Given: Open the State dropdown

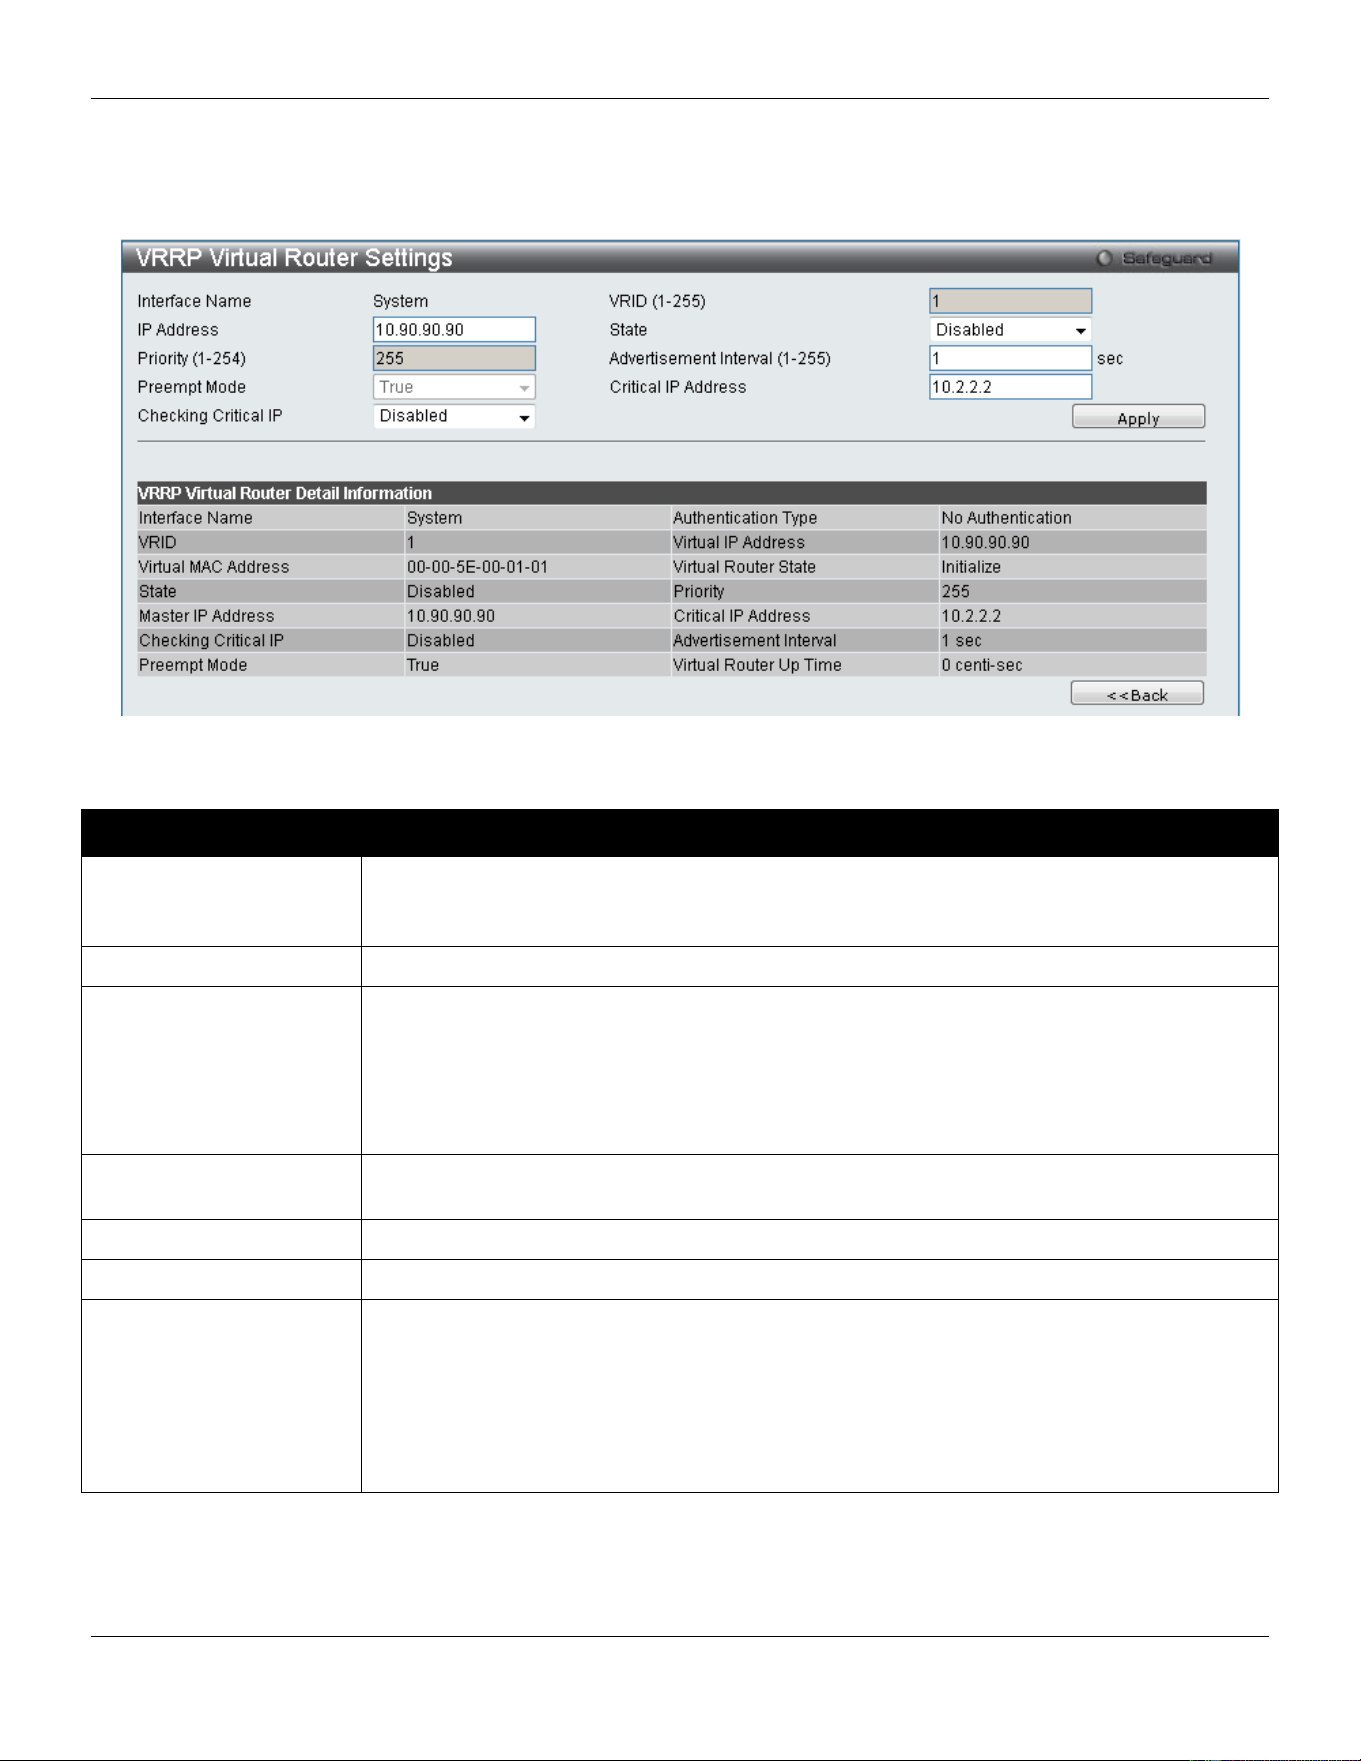Looking at the screenshot, I should (x=1010, y=330).
